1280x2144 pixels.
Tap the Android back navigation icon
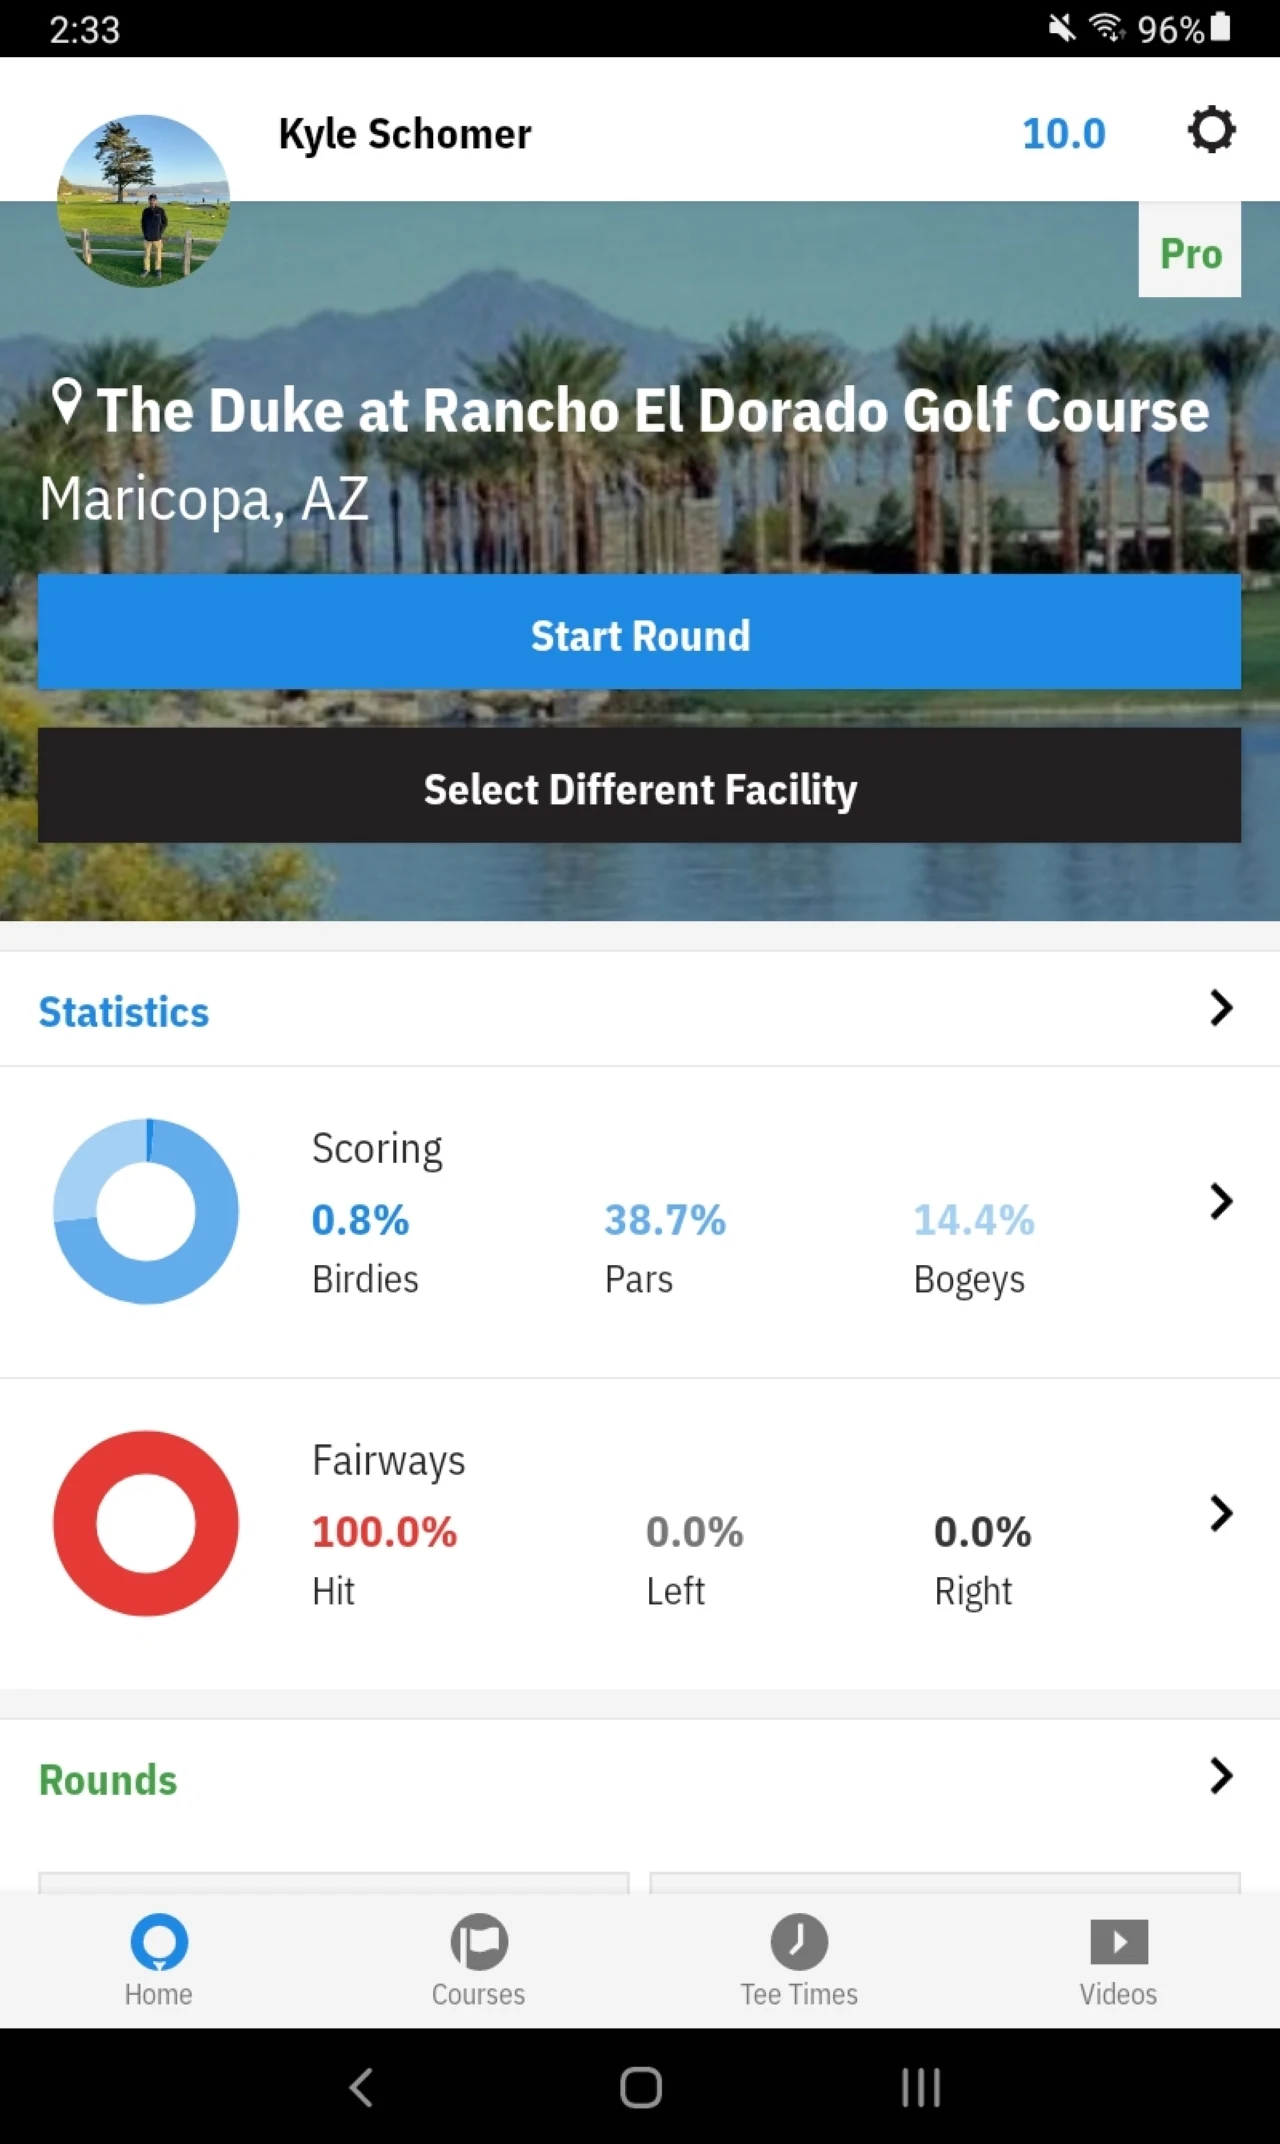pos(361,2087)
